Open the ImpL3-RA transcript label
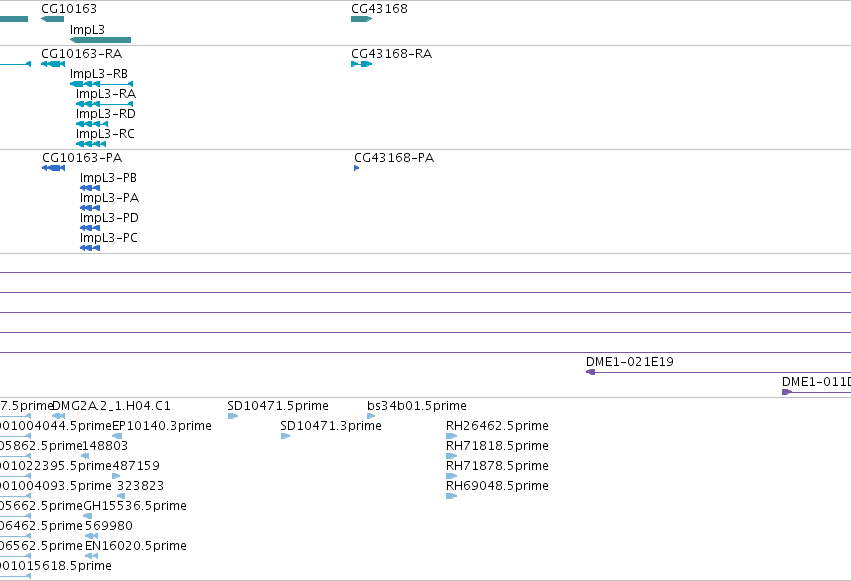Viewport: 851px width, 581px height. click(106, 94)
